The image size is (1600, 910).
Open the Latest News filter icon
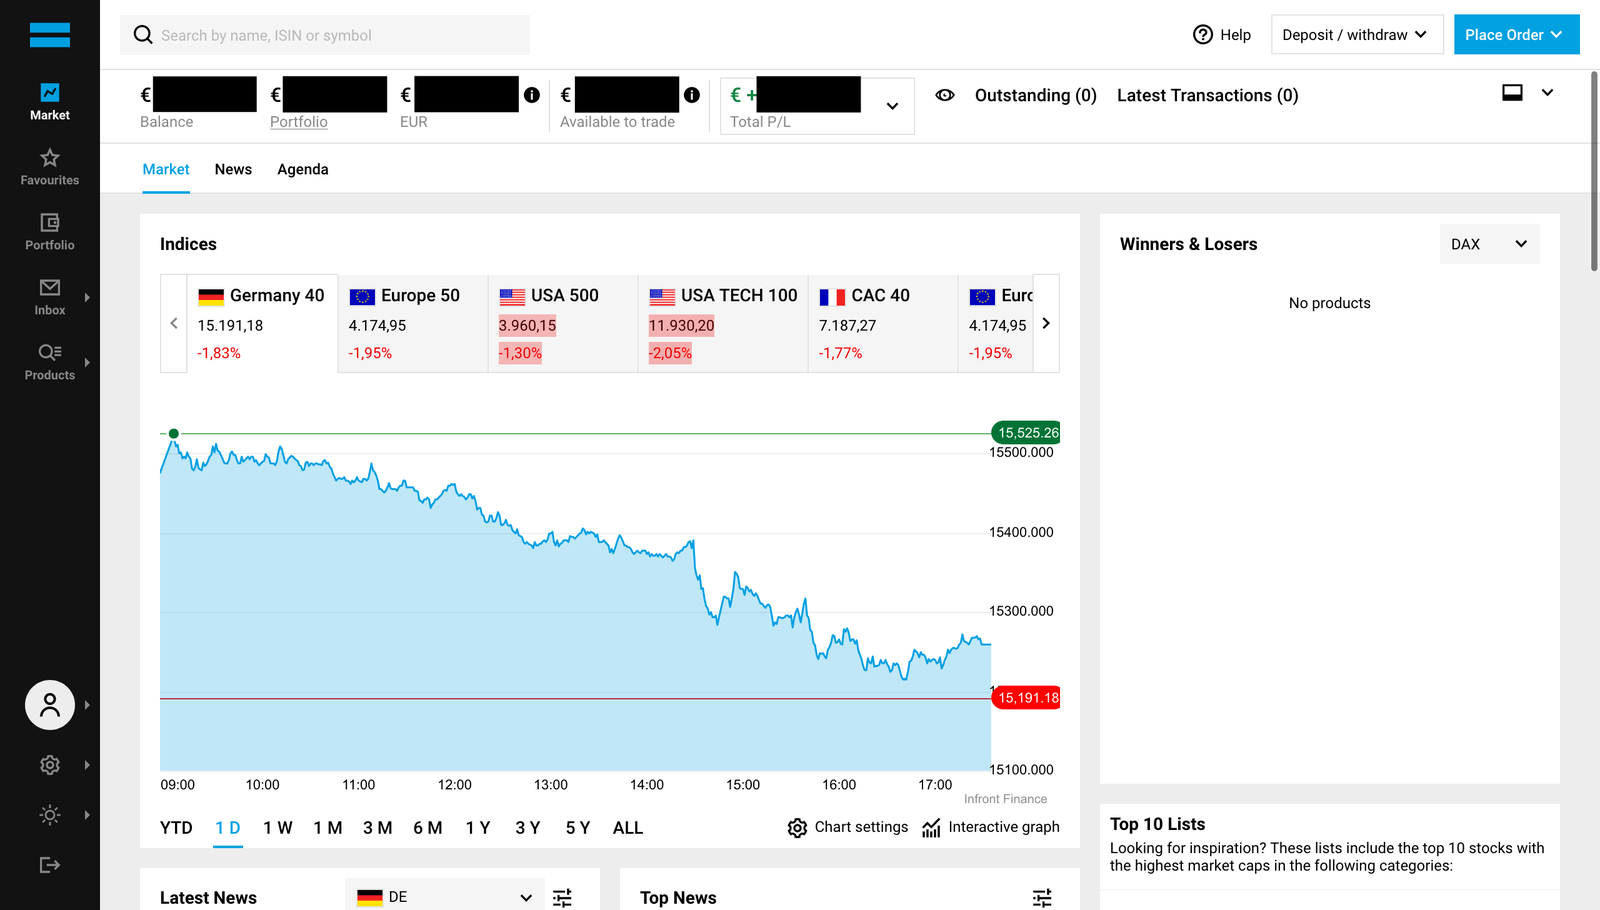click(x=563, y=897)
